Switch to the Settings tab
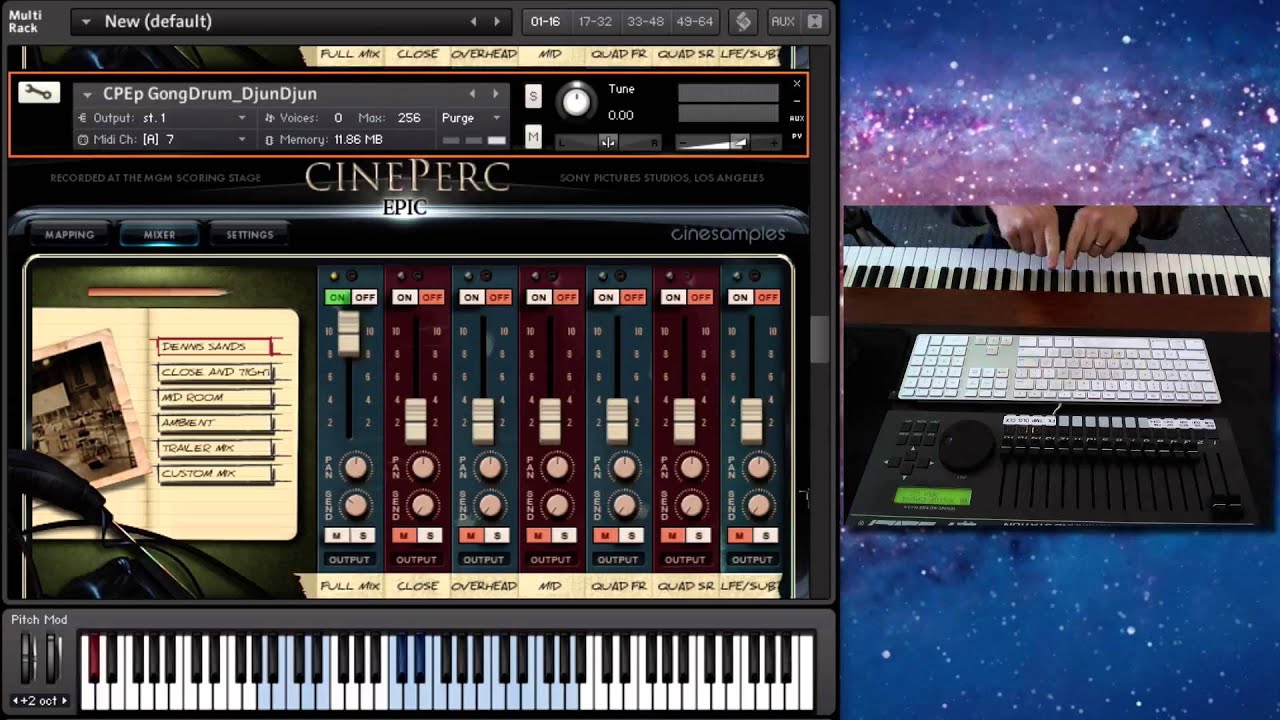This screenshot has height=720, width=1280. click(250, 235)
